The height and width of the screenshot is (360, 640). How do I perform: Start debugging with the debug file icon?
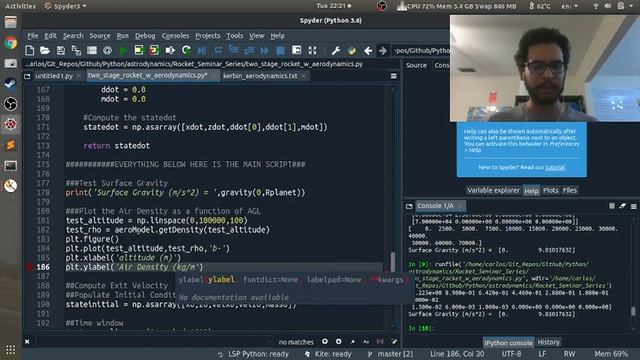tap(202, 51)
